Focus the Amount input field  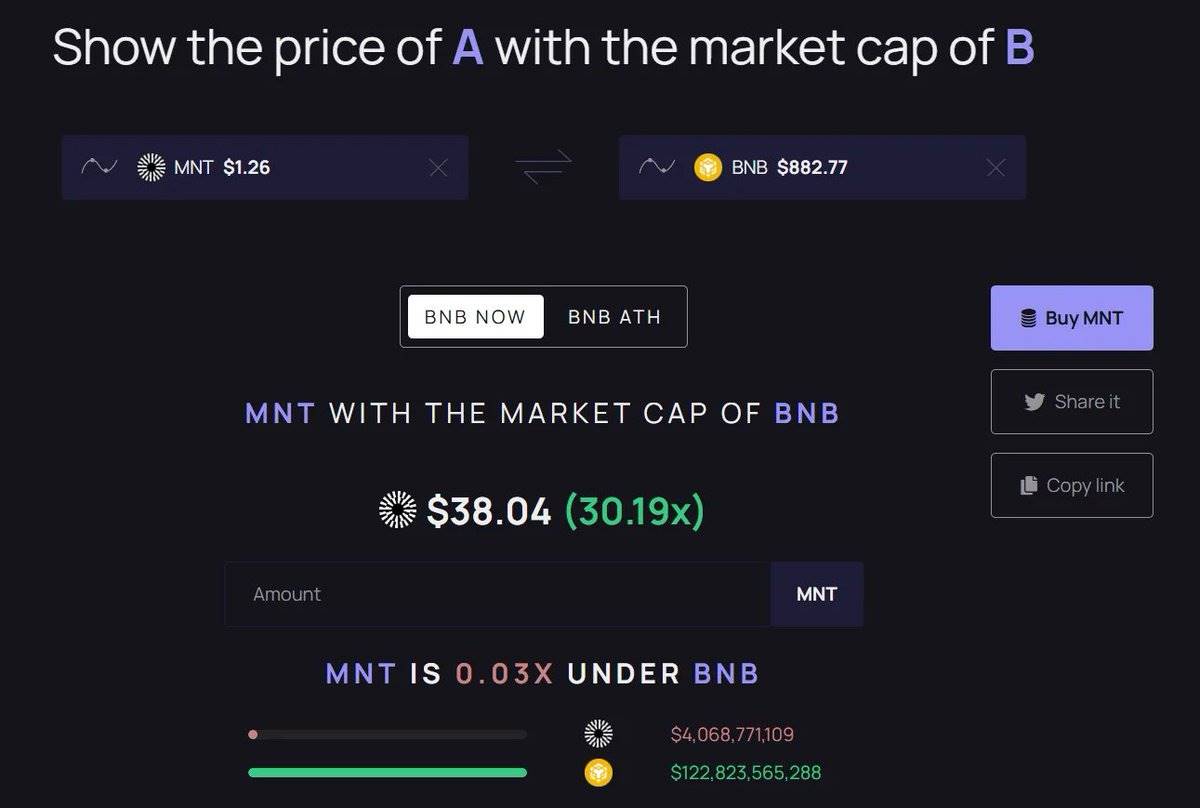pos(497,594)
